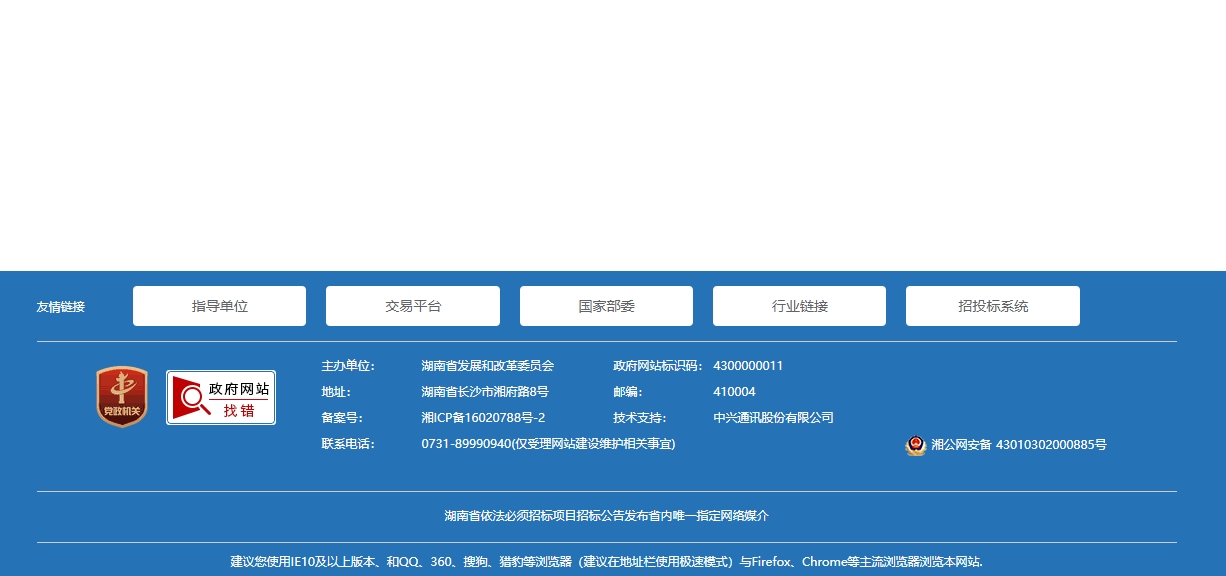Click the postal code 410004
Screen dimensions: 1226x576
(x=734, y=392)
